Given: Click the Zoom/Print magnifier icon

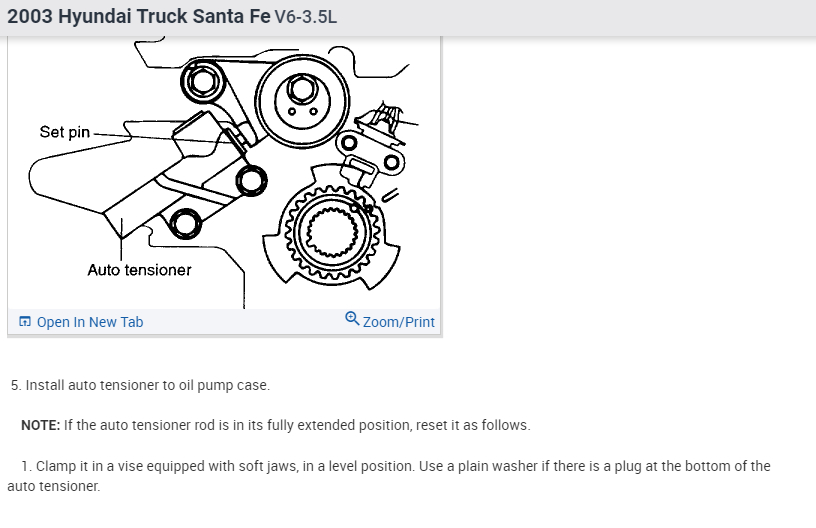Looking at the screenshot, I should 352,319.
